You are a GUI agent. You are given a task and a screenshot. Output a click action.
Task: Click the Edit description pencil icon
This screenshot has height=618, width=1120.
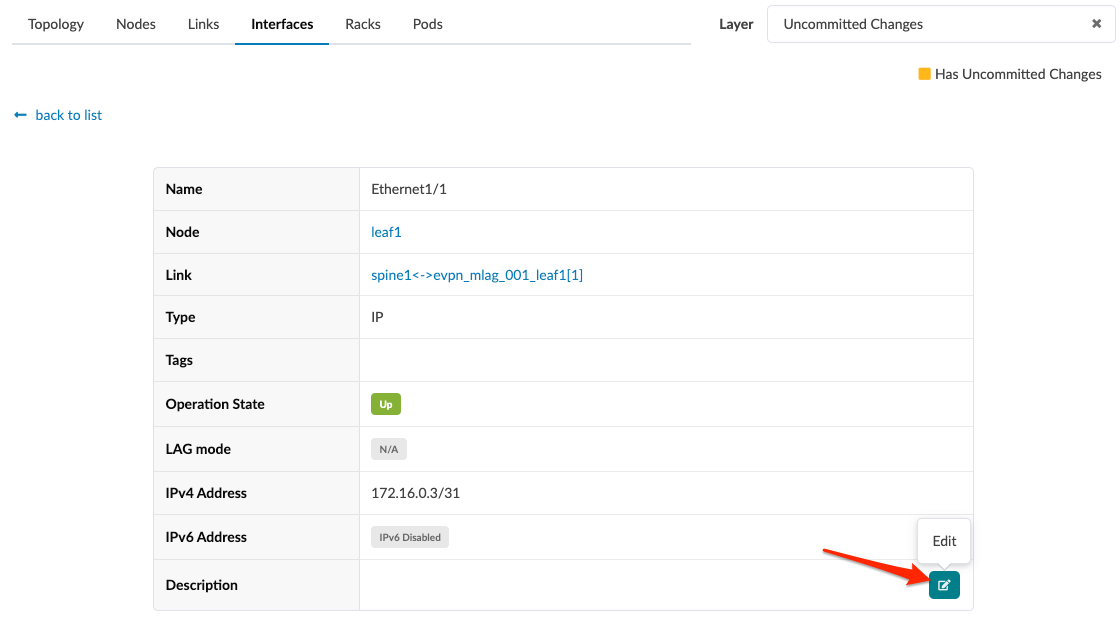944,585
